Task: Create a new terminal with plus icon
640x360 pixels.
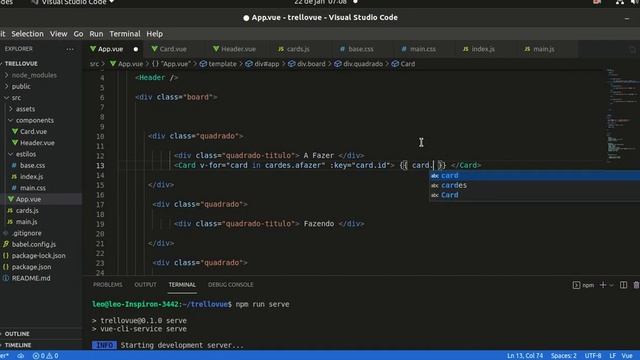Action: click(603, 285)
